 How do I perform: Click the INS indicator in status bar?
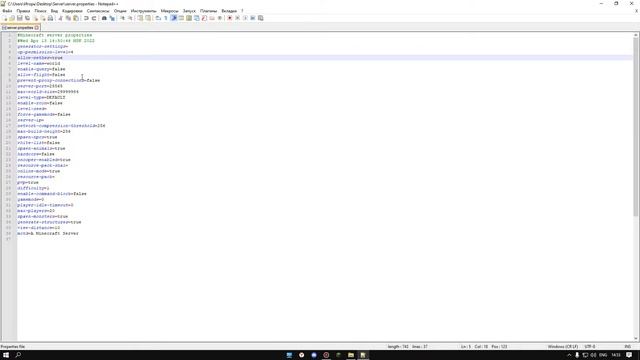[x=628, y=347]
